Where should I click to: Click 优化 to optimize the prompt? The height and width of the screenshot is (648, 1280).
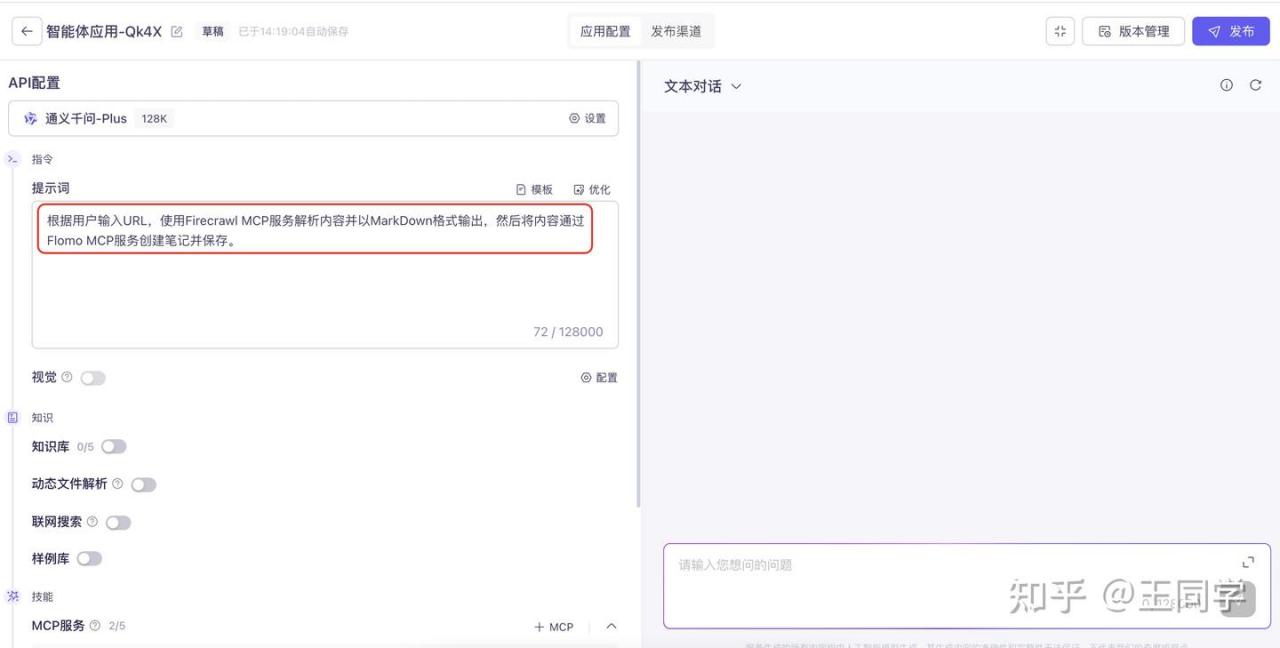pyautogui.click(x=592, y=189)
